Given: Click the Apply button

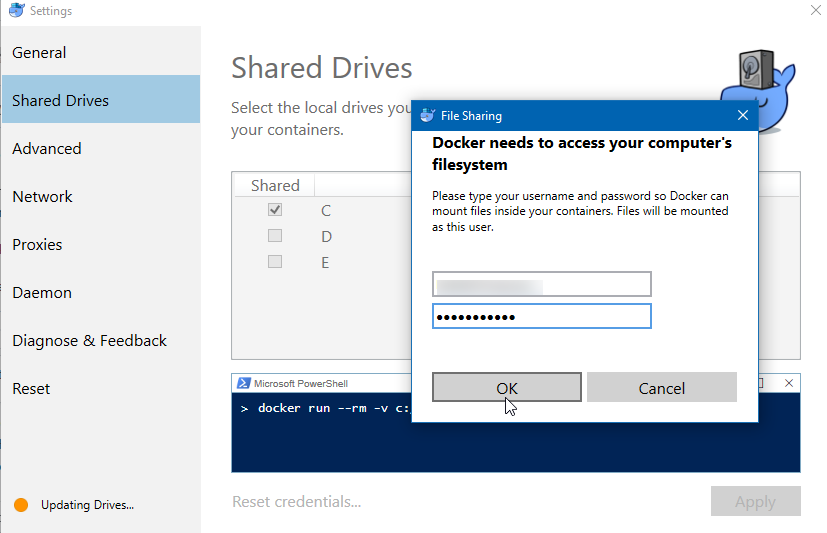Looking at the screenshot, I should 755,501.
